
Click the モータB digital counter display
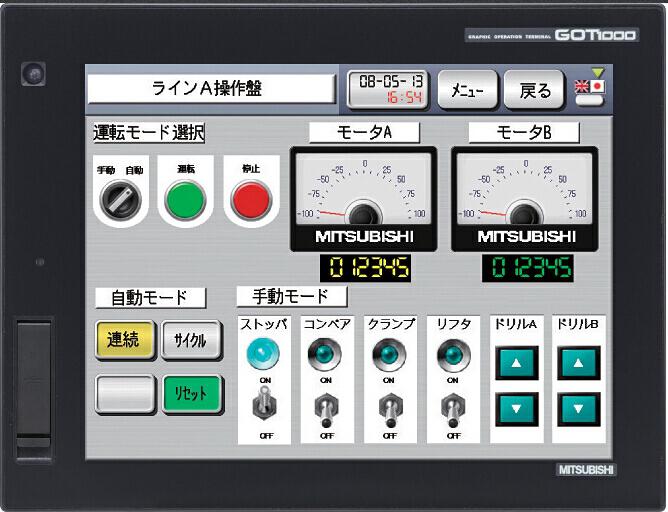(x=527, y=268)
